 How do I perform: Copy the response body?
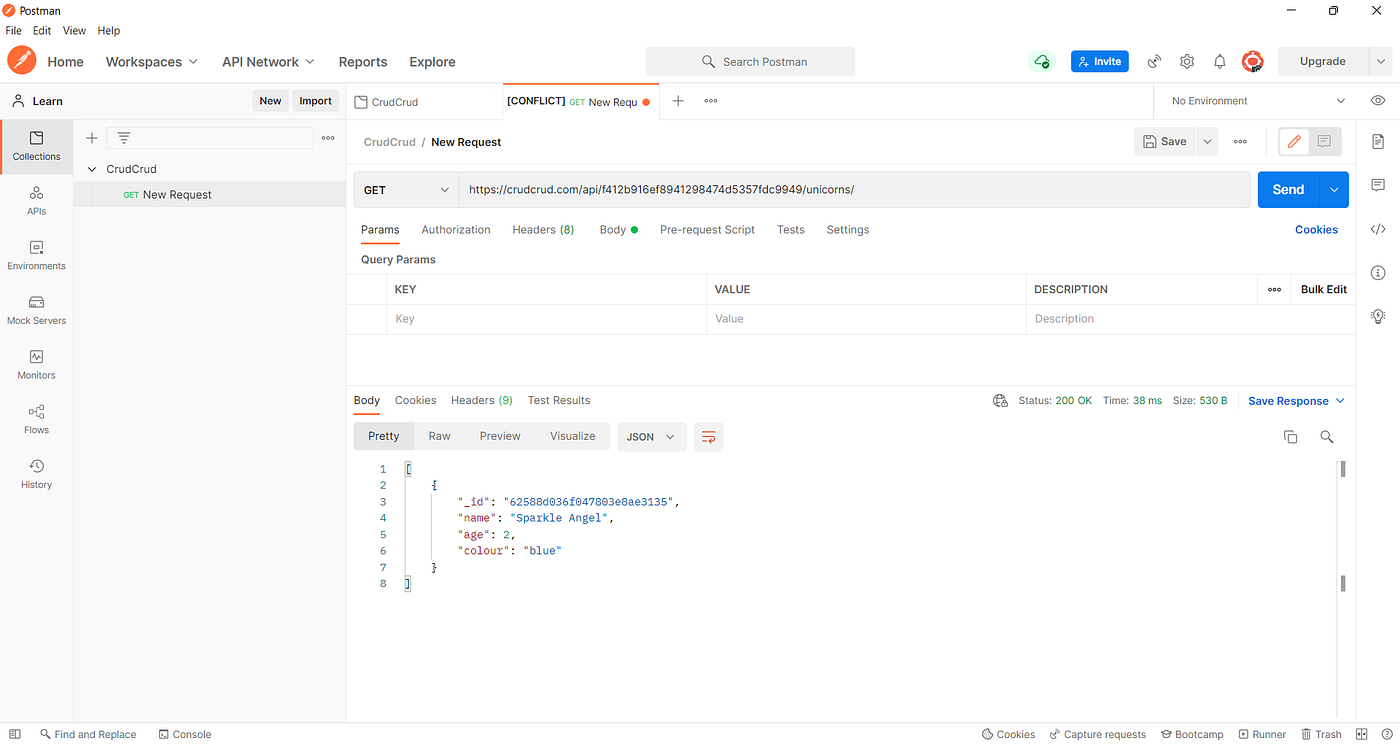coord(1290,436)
